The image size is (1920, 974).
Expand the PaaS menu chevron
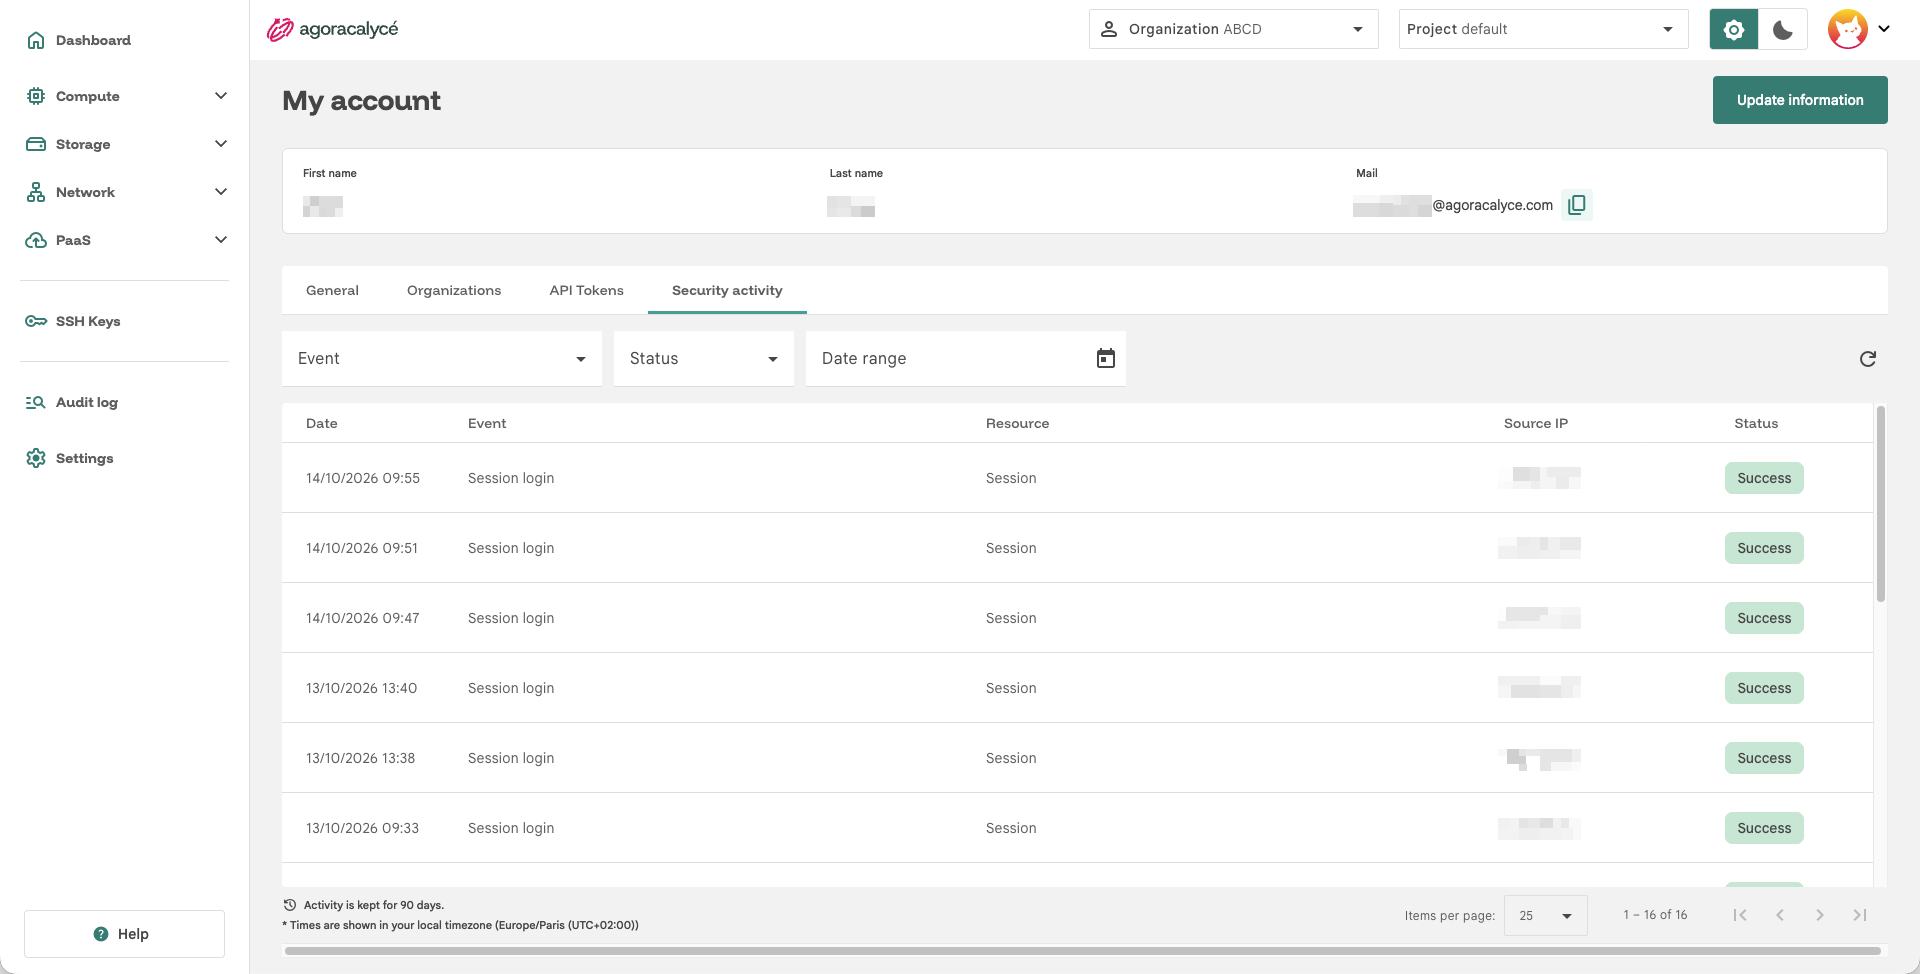221,240
